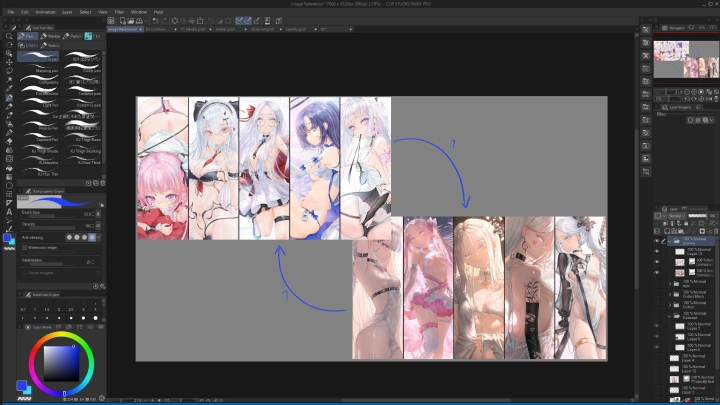Click the border effect circle icon in Layer Property

(690, 120)
